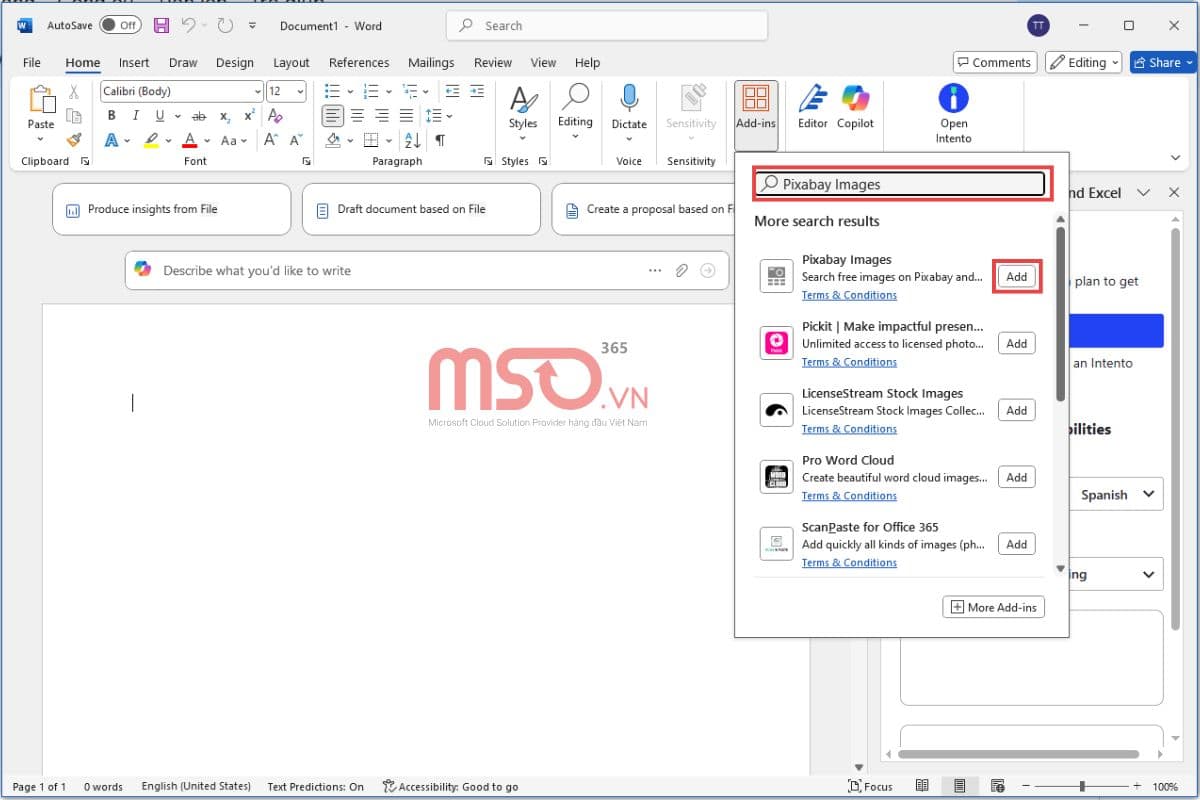Screen dimensions: 1200x800
Task: Toggle Focus mode in status bar
Action: [870, 787]
